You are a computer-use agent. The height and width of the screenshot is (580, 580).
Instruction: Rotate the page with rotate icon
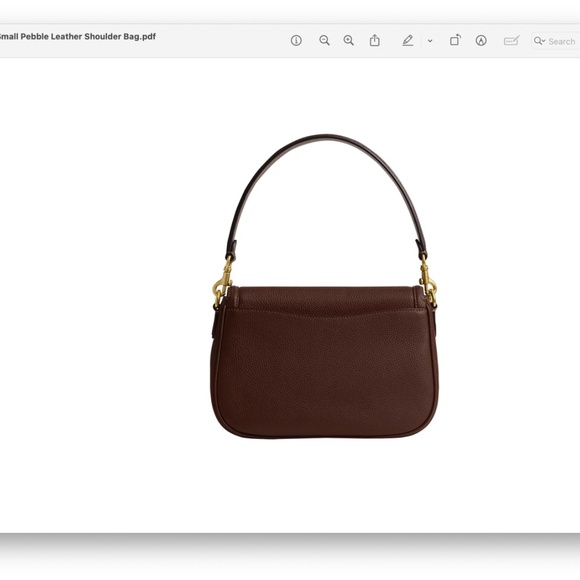[x=455, y=40]
